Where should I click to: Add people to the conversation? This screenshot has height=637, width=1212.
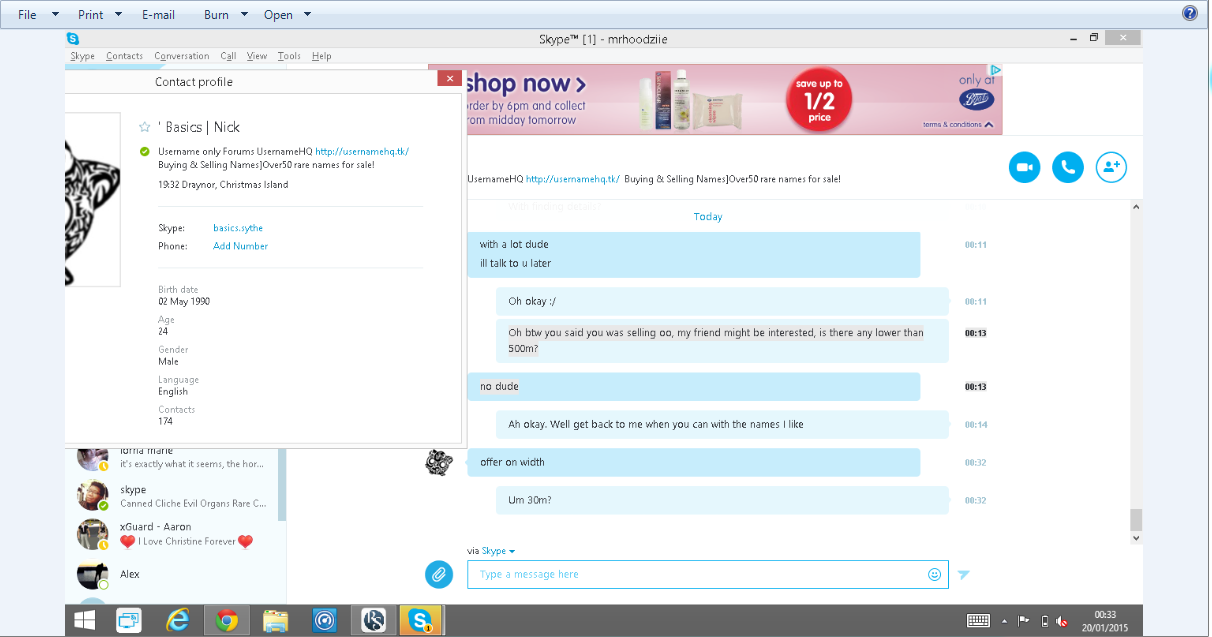click(1111, 167)
